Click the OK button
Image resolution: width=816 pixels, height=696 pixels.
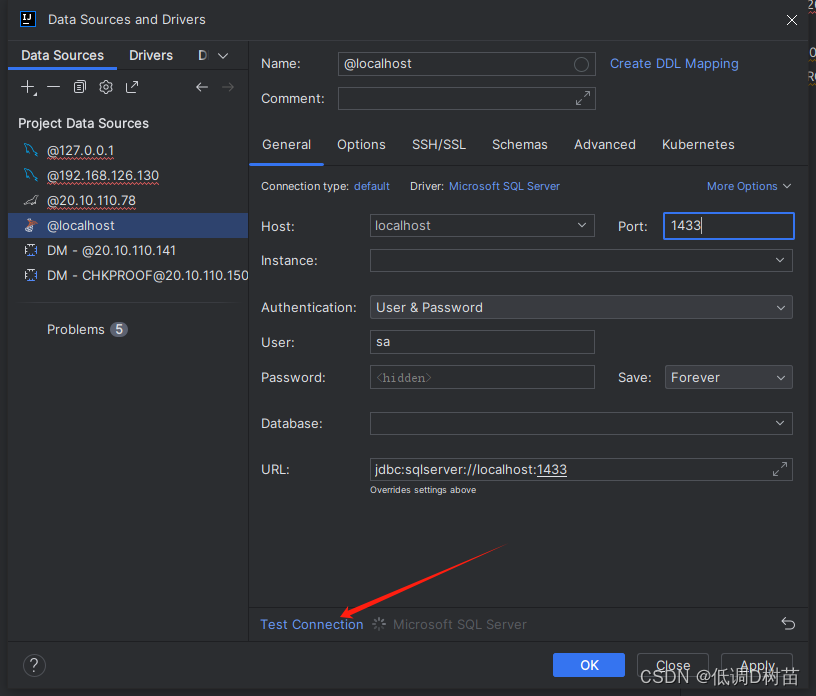click(x=589, y=665)
